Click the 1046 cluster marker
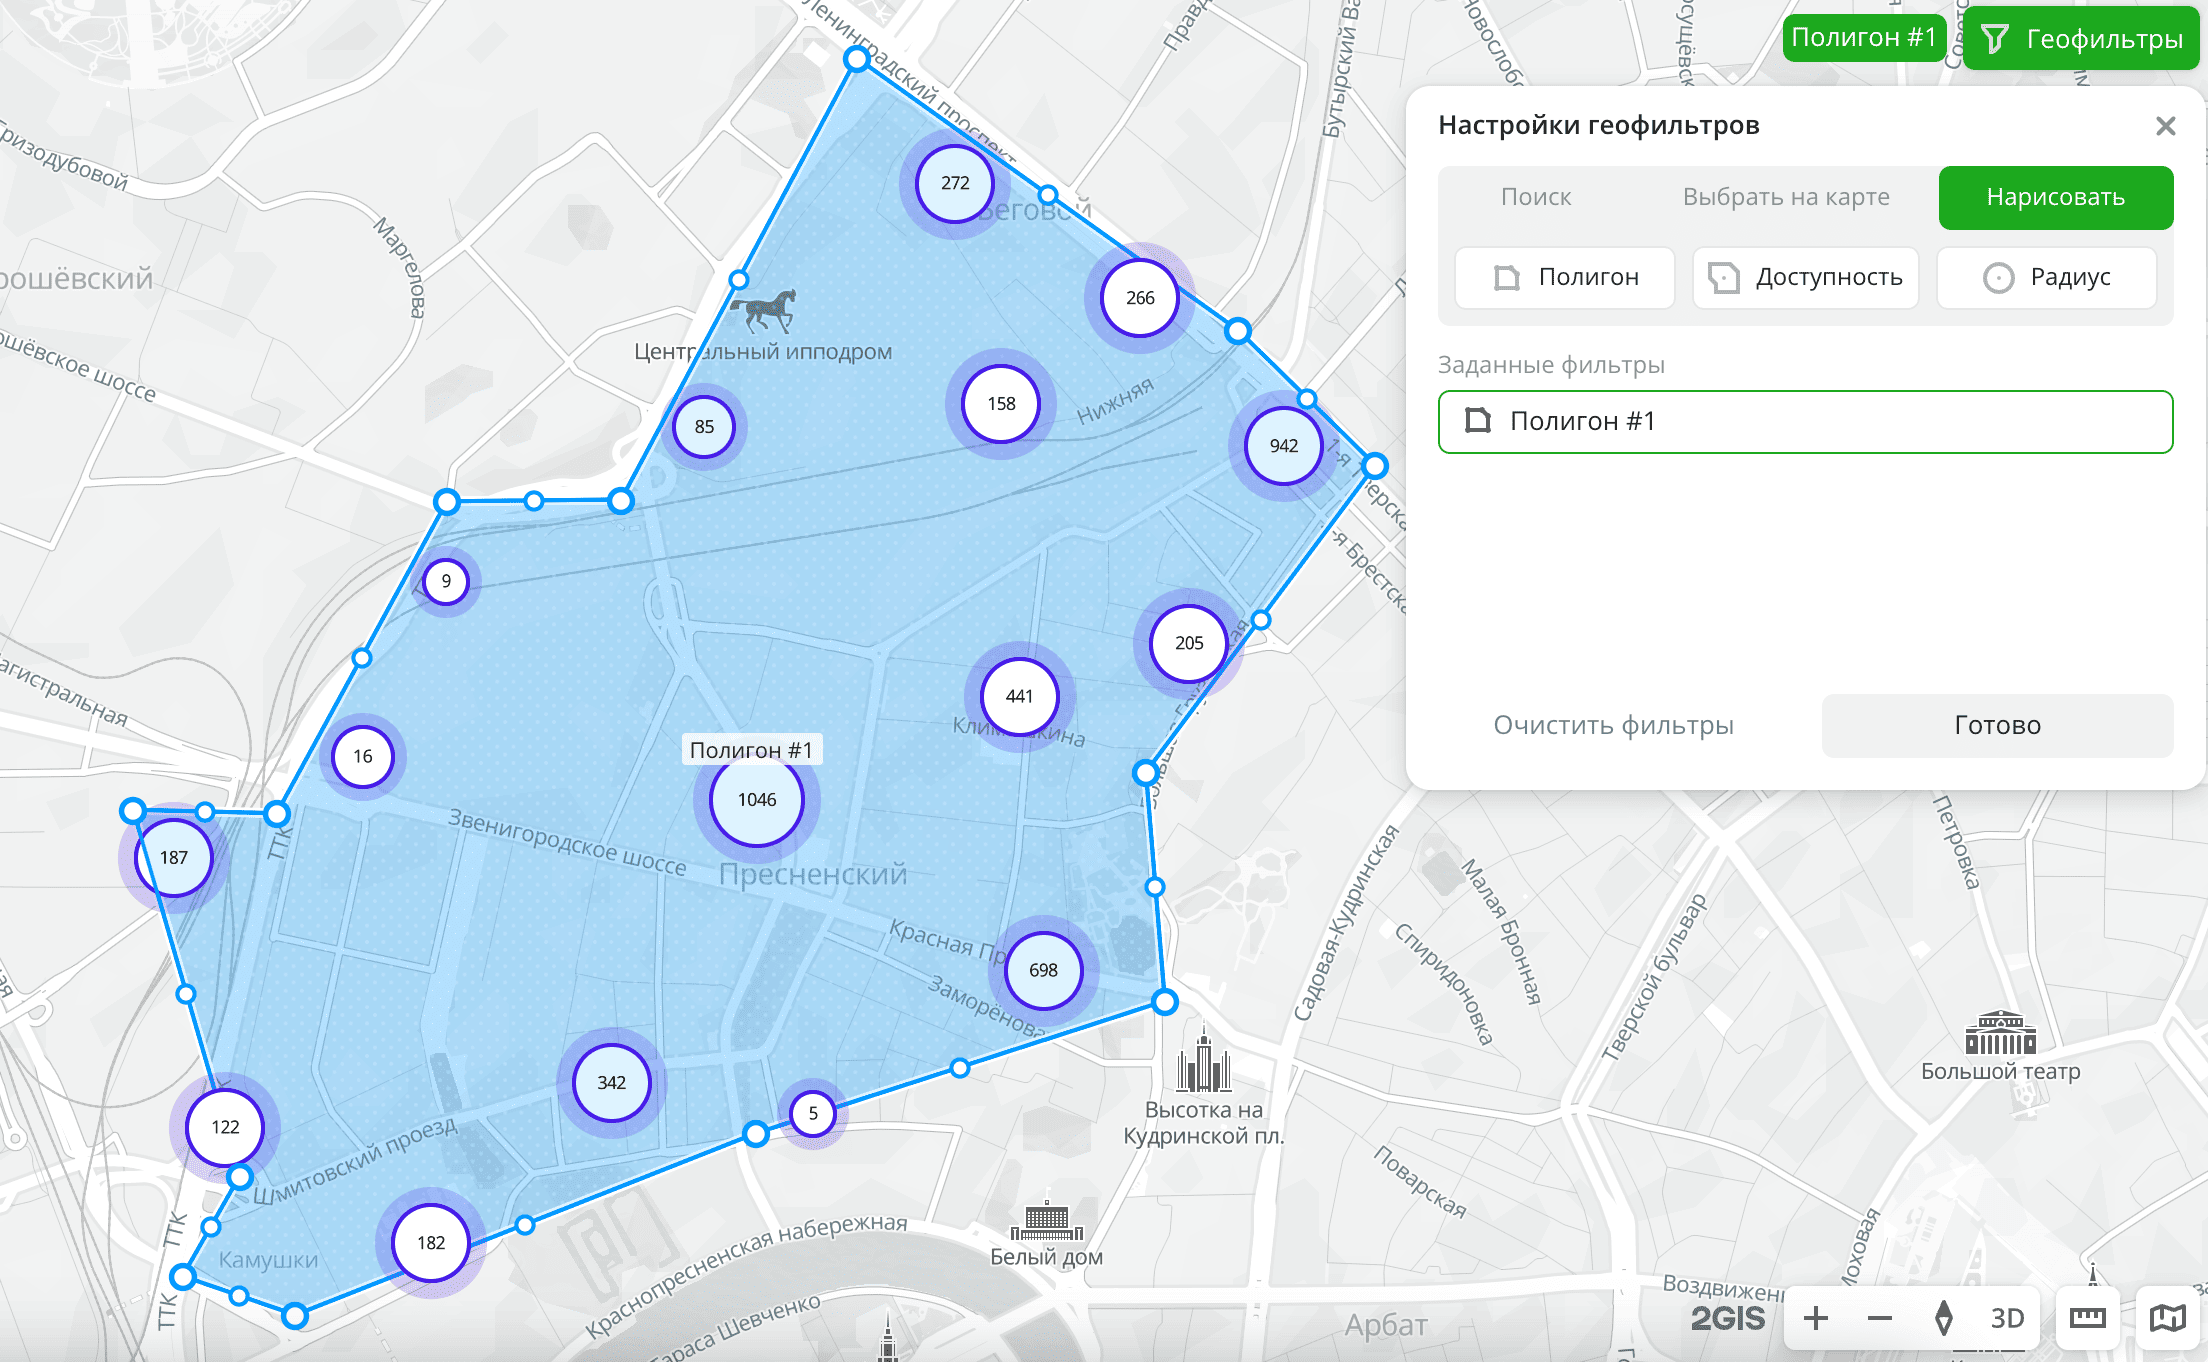 click(757, 800)
